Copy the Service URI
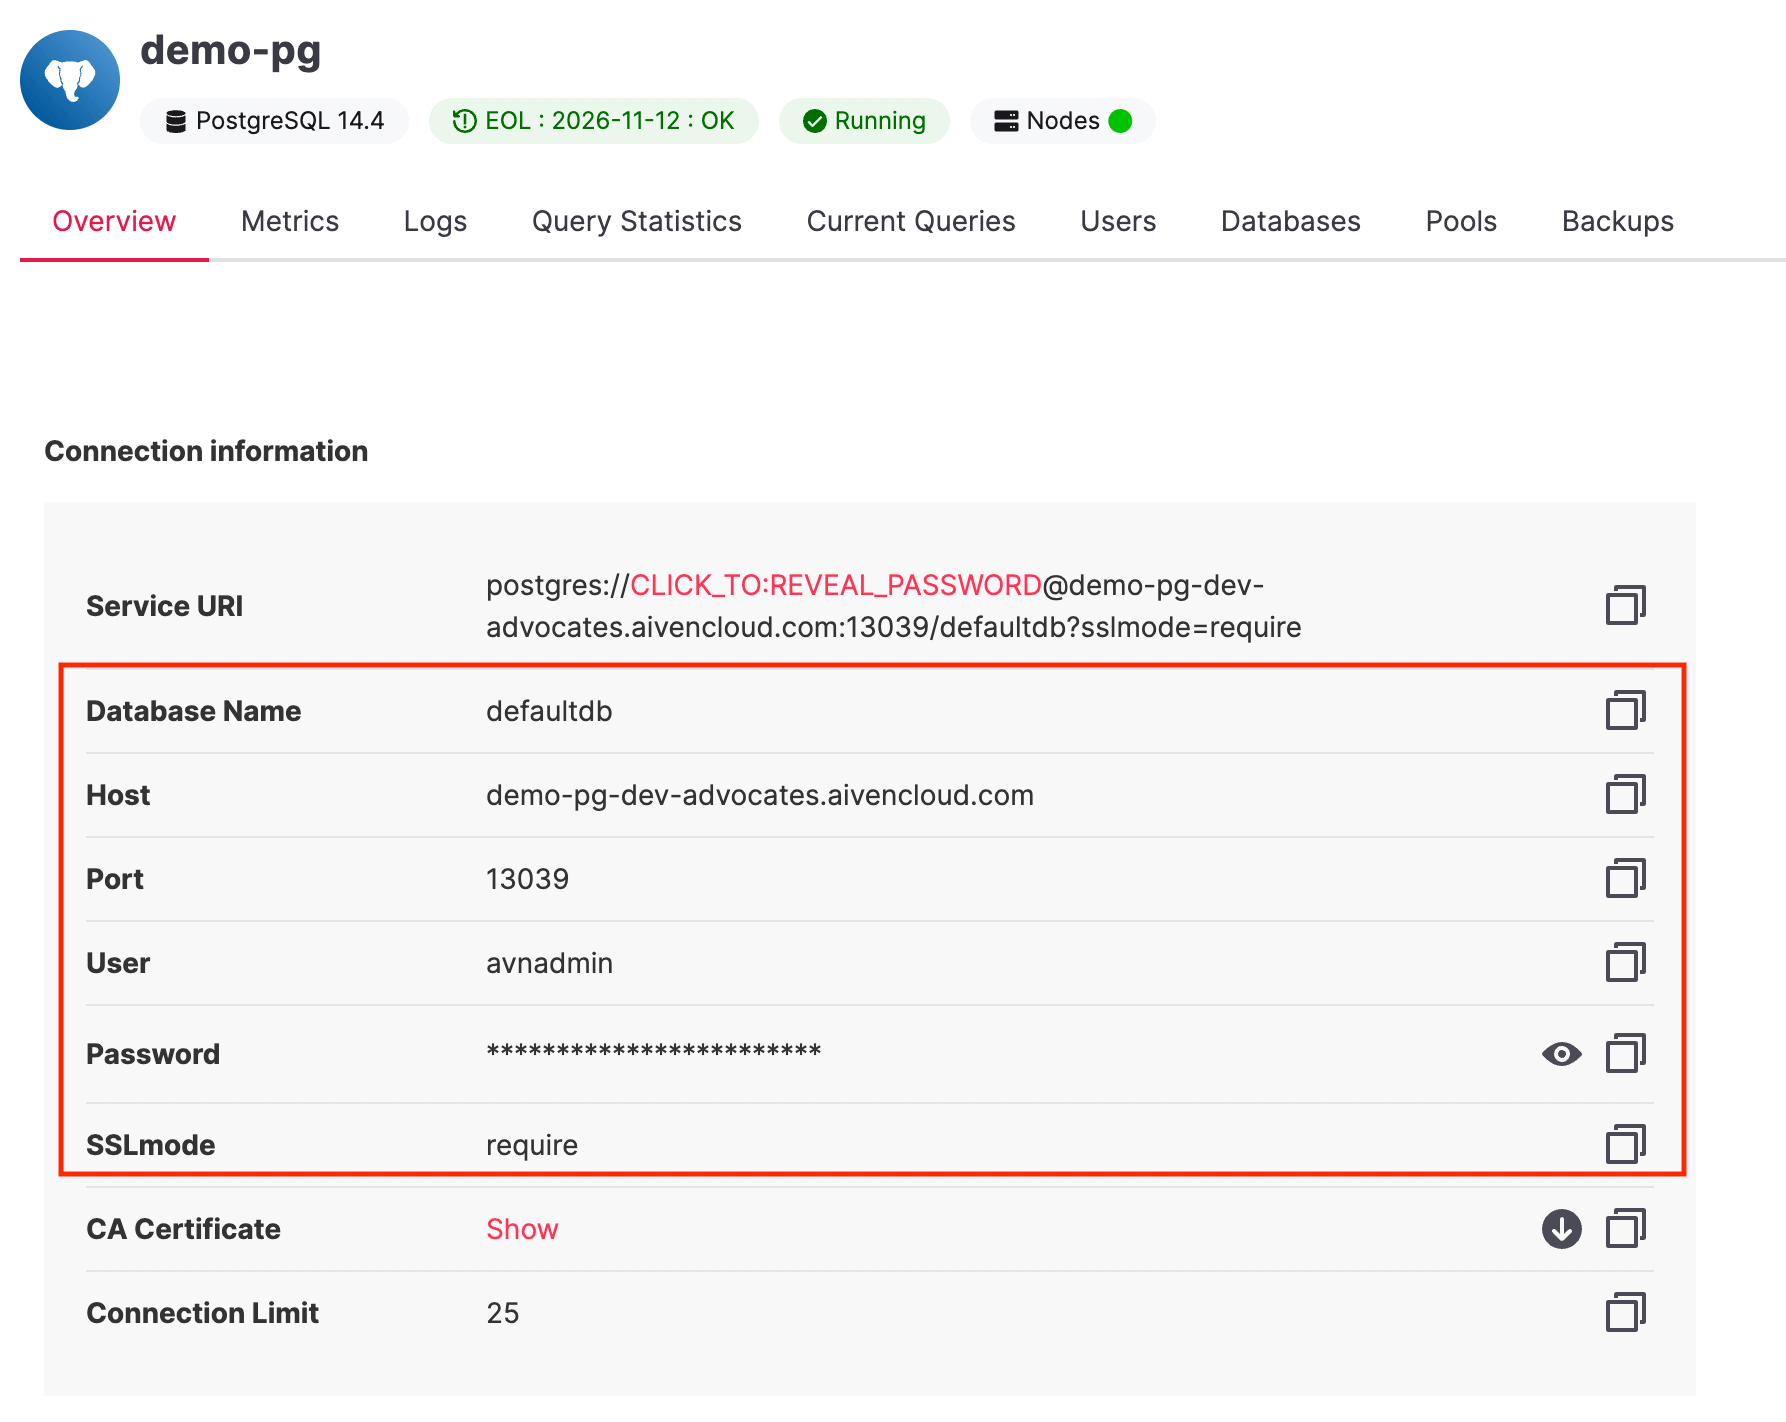This screenshot has height=1422, width=1786. click(x=1625, y=605)
